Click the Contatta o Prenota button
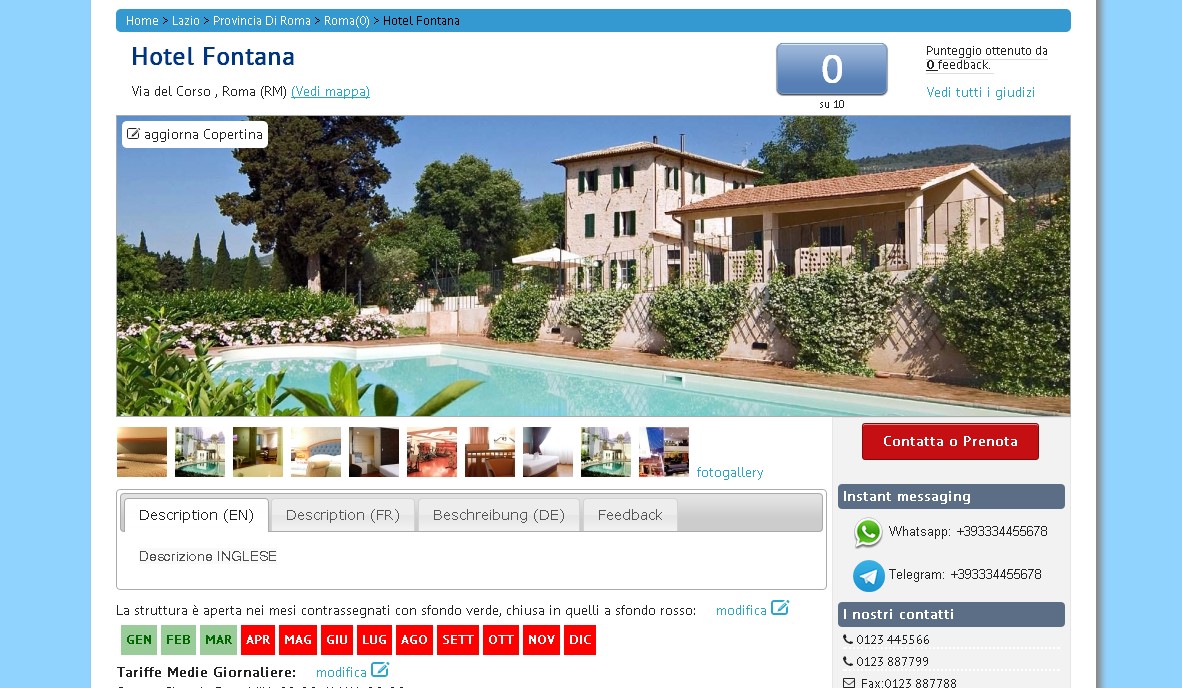 pyautogui.click(x=950, y=442)
